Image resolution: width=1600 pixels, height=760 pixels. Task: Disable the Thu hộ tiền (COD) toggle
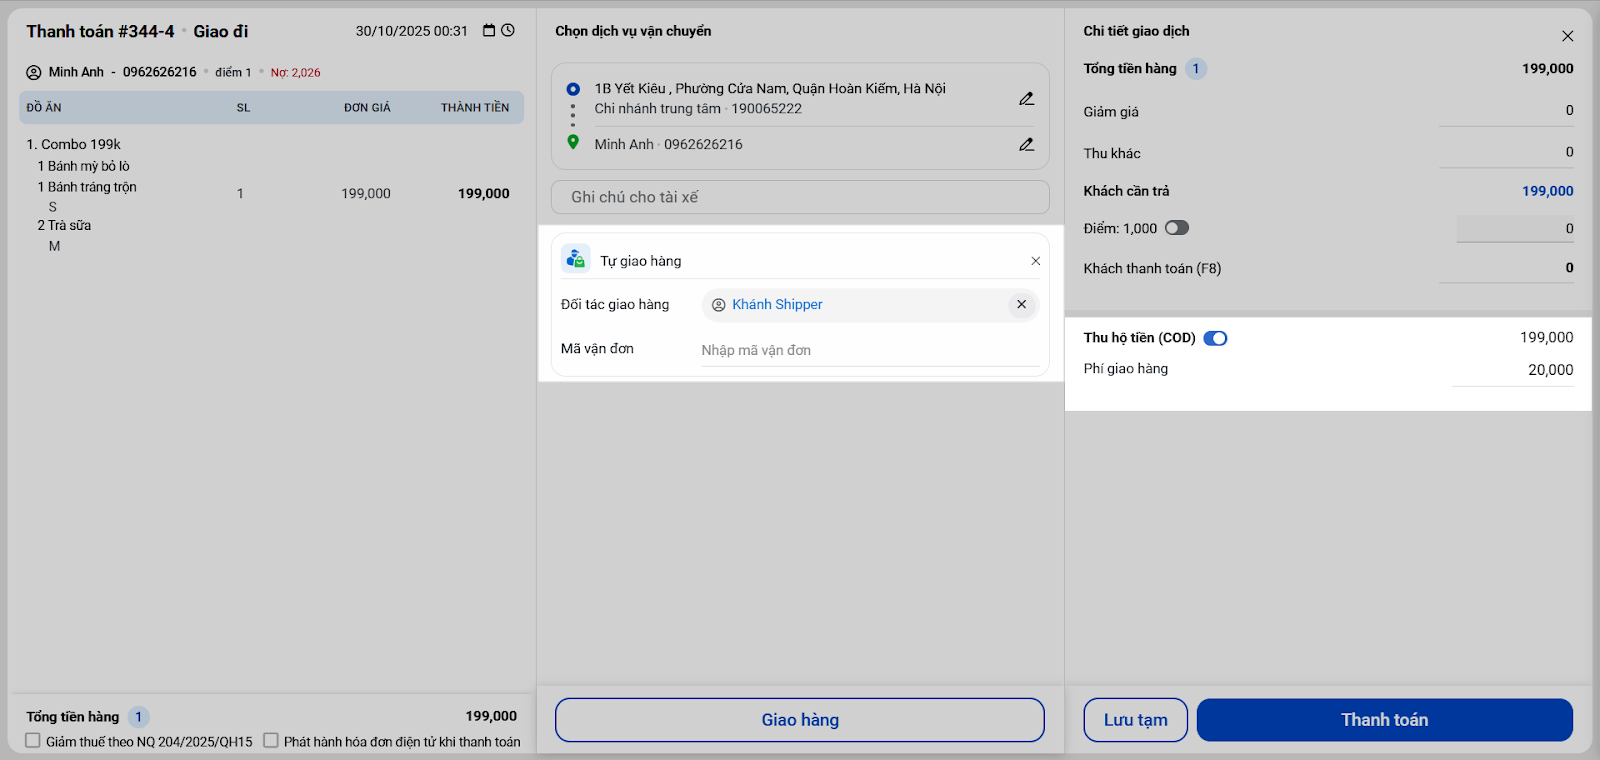[x=1215, y=338]
